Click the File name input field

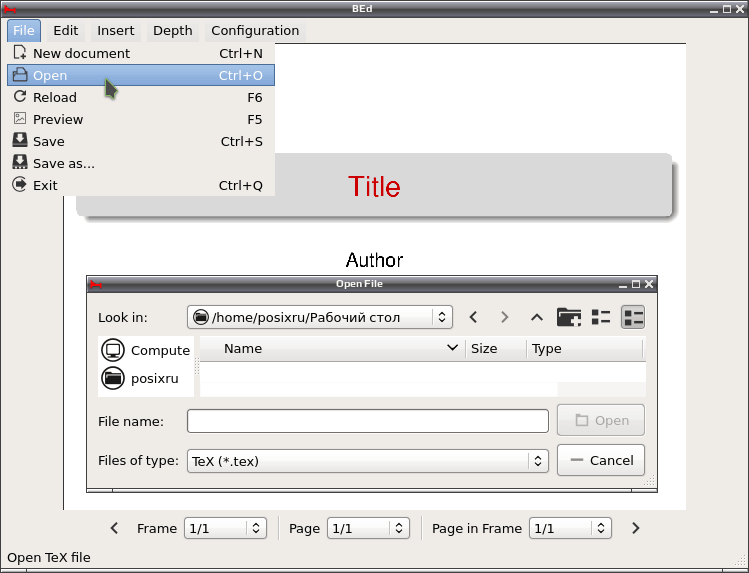(367, 421)
